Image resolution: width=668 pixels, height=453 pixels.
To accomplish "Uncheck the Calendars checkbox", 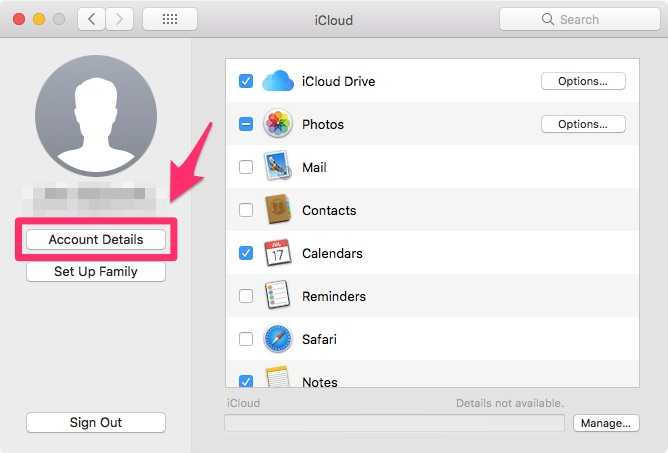I will (246, 253).
